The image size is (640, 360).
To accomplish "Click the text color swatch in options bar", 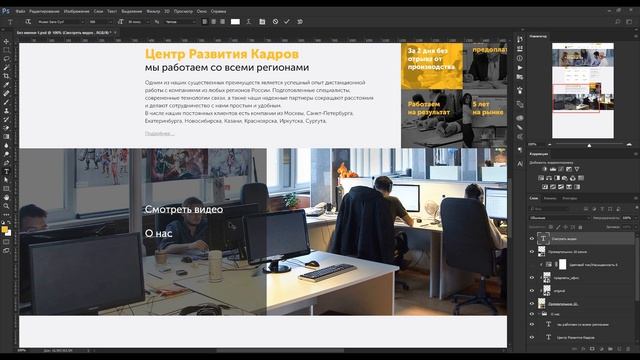I will [x=235, y=22].
